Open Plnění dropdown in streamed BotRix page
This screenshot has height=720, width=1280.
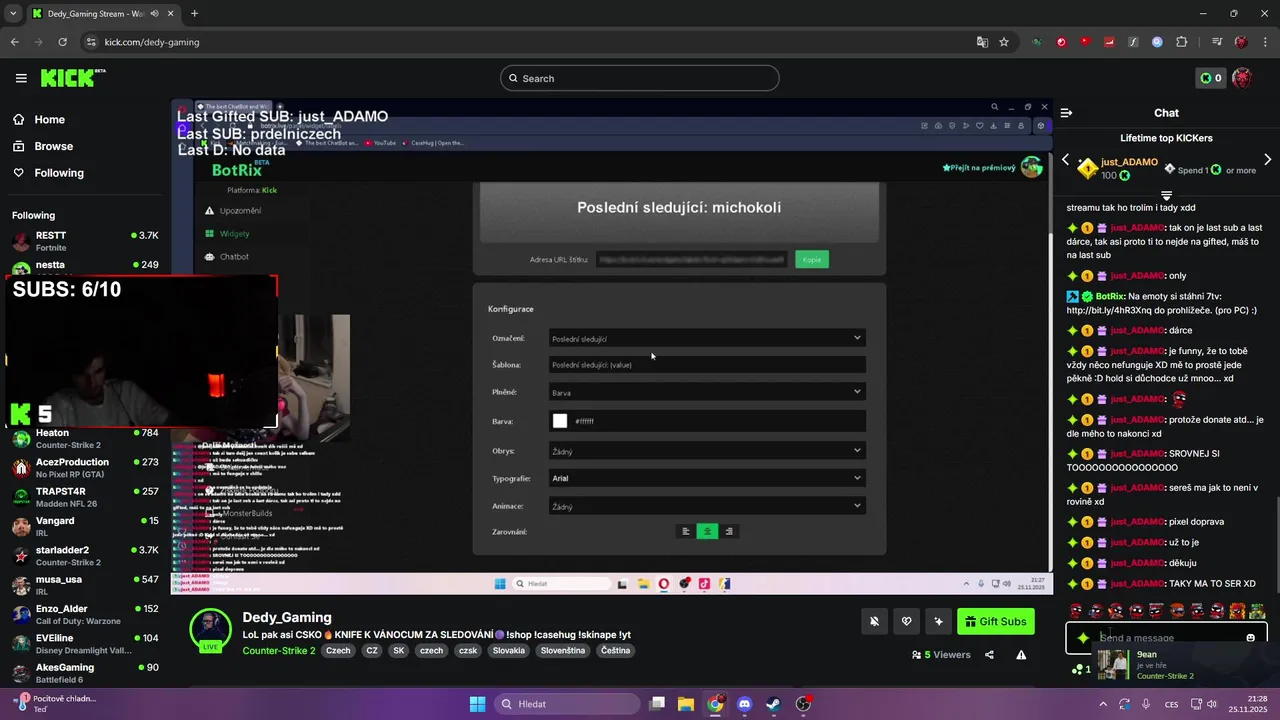pyautogui.click(x=707, y=392)
